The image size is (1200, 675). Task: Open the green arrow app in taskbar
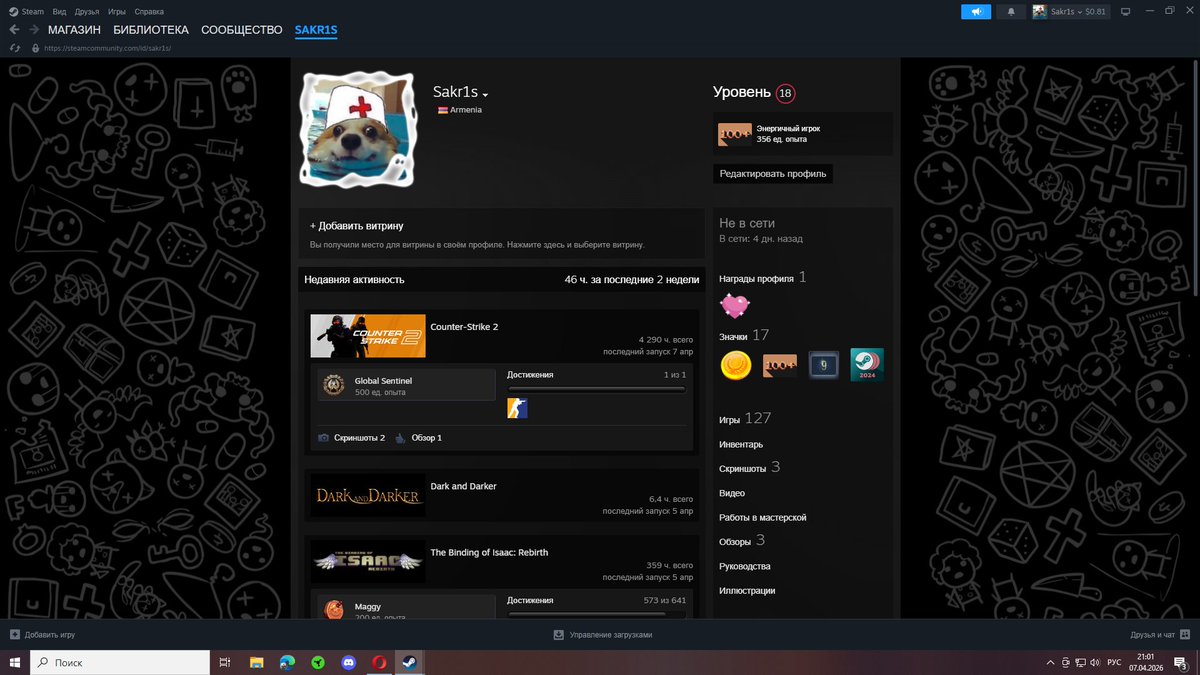point(318,662)
